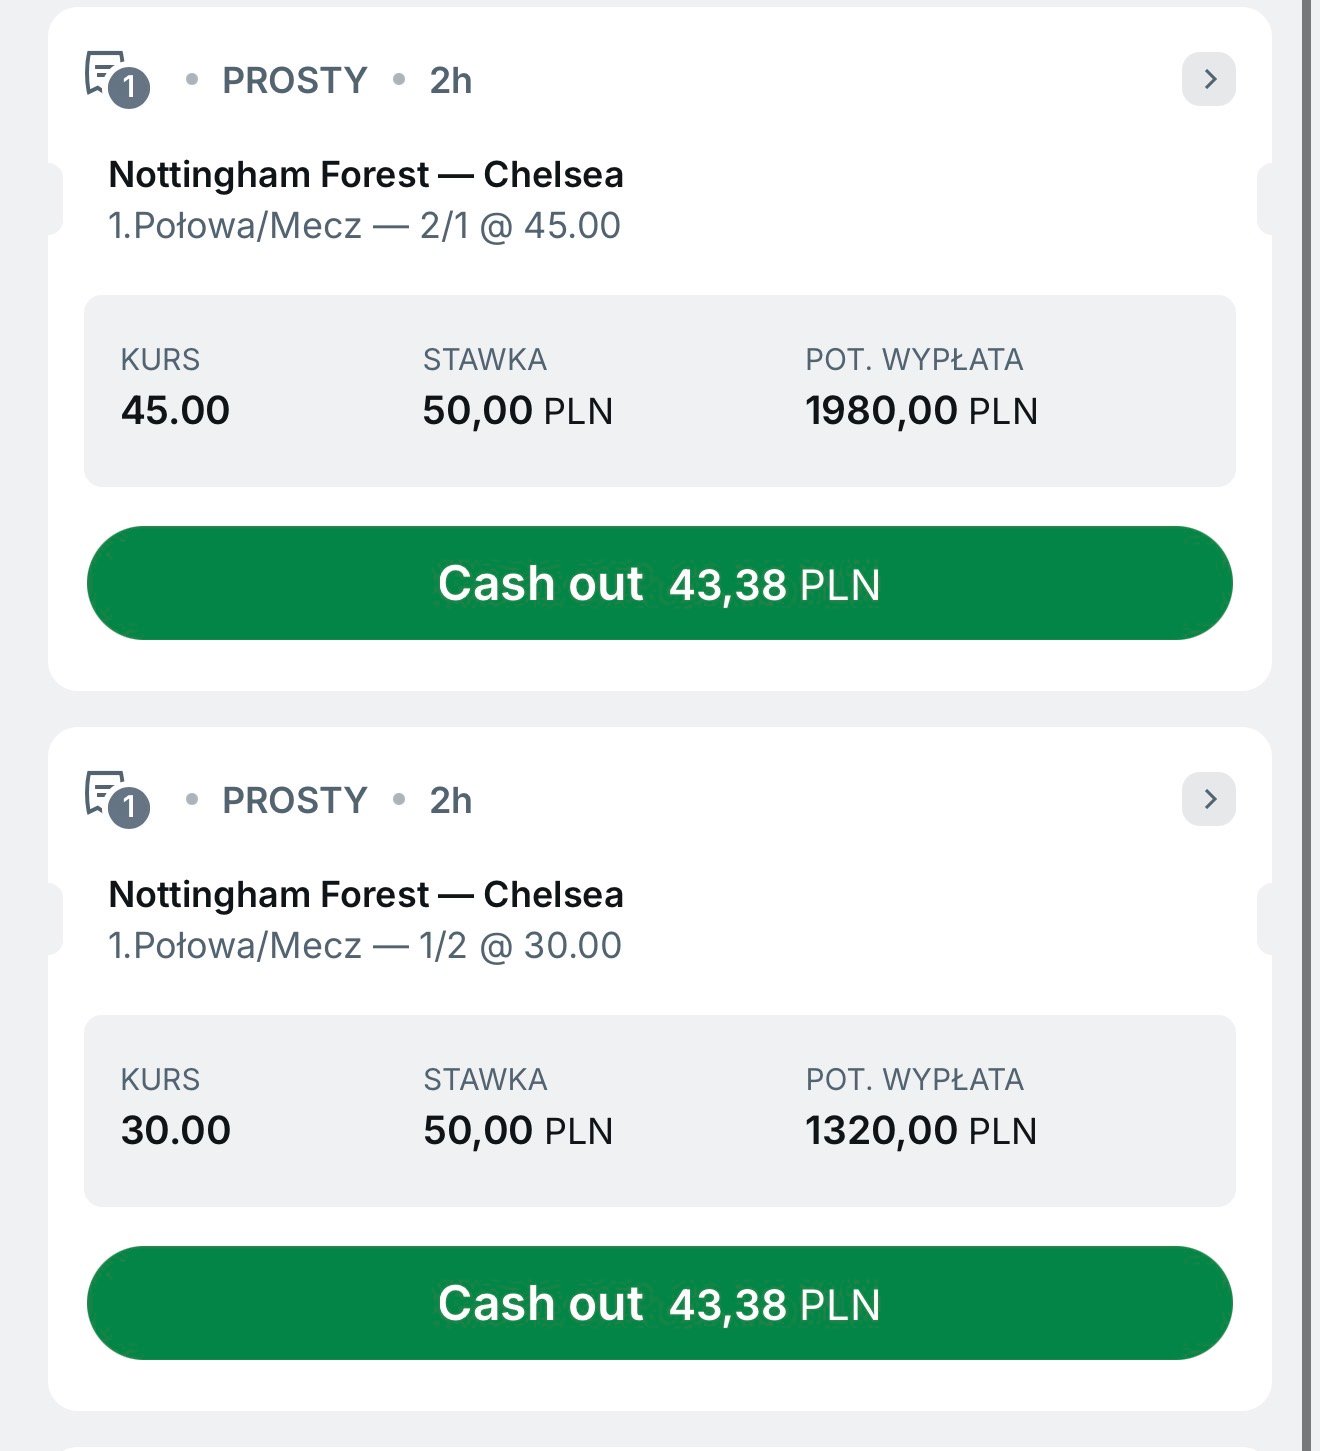Open the match title on the 45.00 bet
Image resolution: width=1320 pixels, height=1451 pixels.
point(365,175)
